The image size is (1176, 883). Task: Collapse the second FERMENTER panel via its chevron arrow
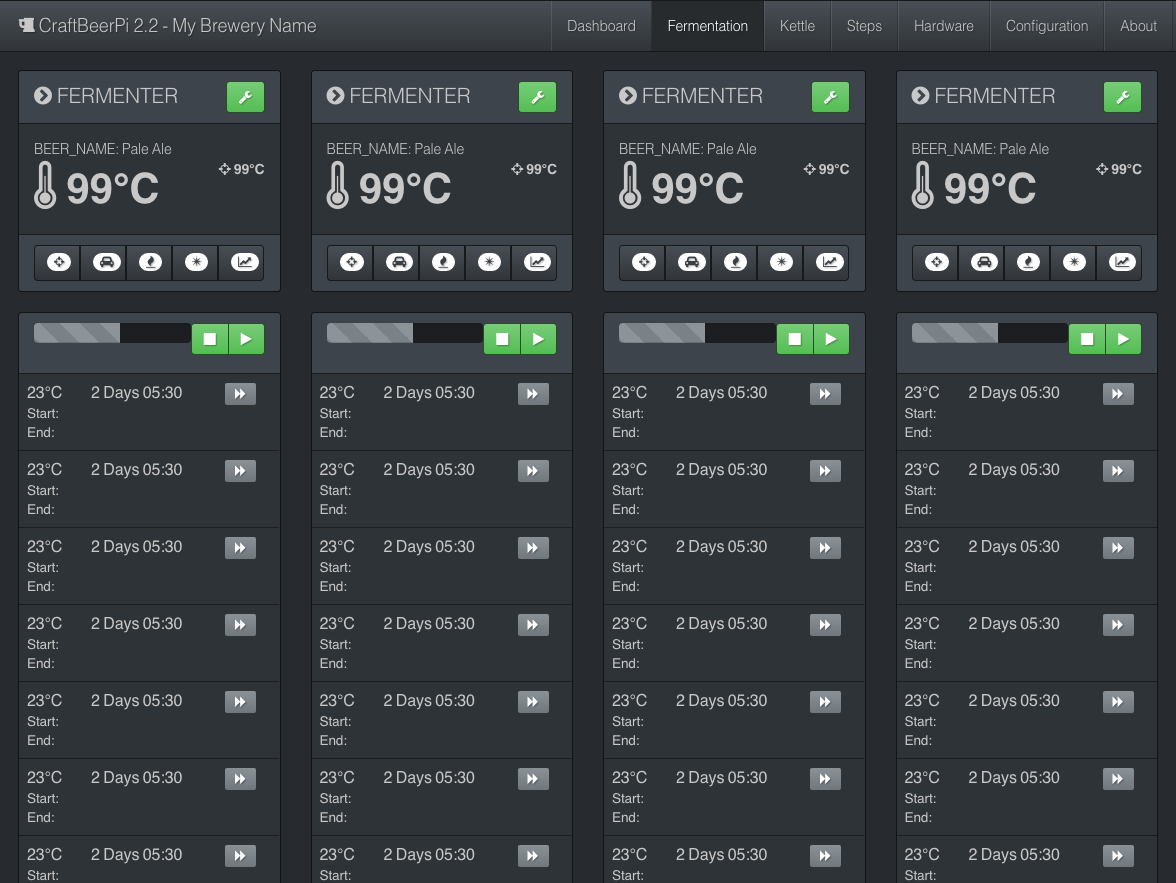pos(335,96)
